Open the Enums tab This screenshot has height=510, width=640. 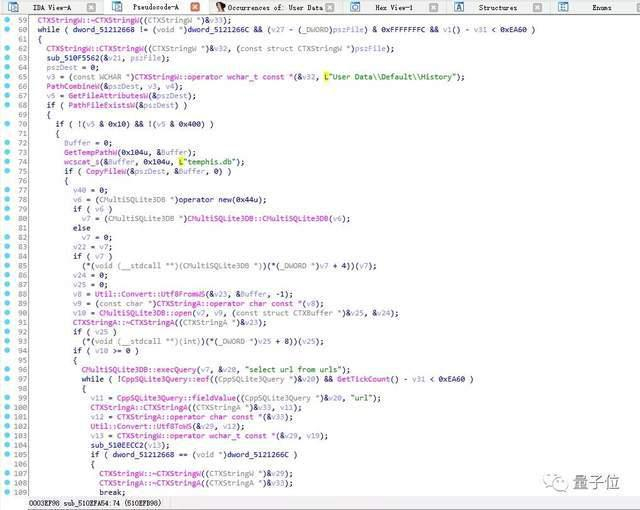[602, 7]
